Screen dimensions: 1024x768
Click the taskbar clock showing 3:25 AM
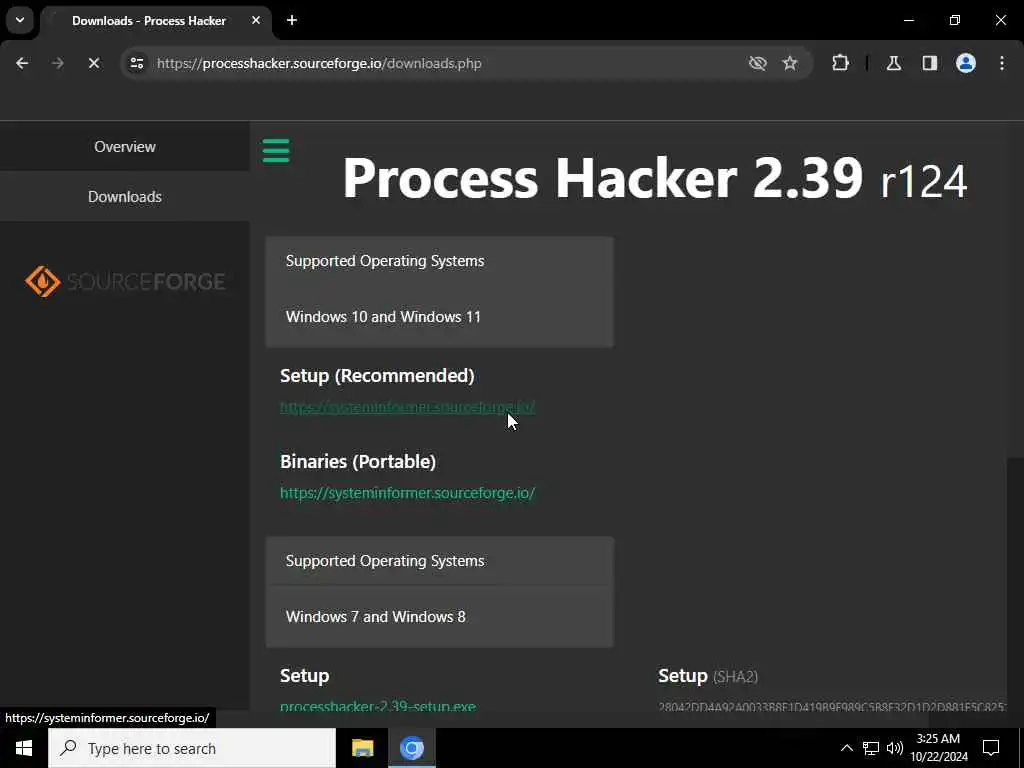tap(939, 748)
